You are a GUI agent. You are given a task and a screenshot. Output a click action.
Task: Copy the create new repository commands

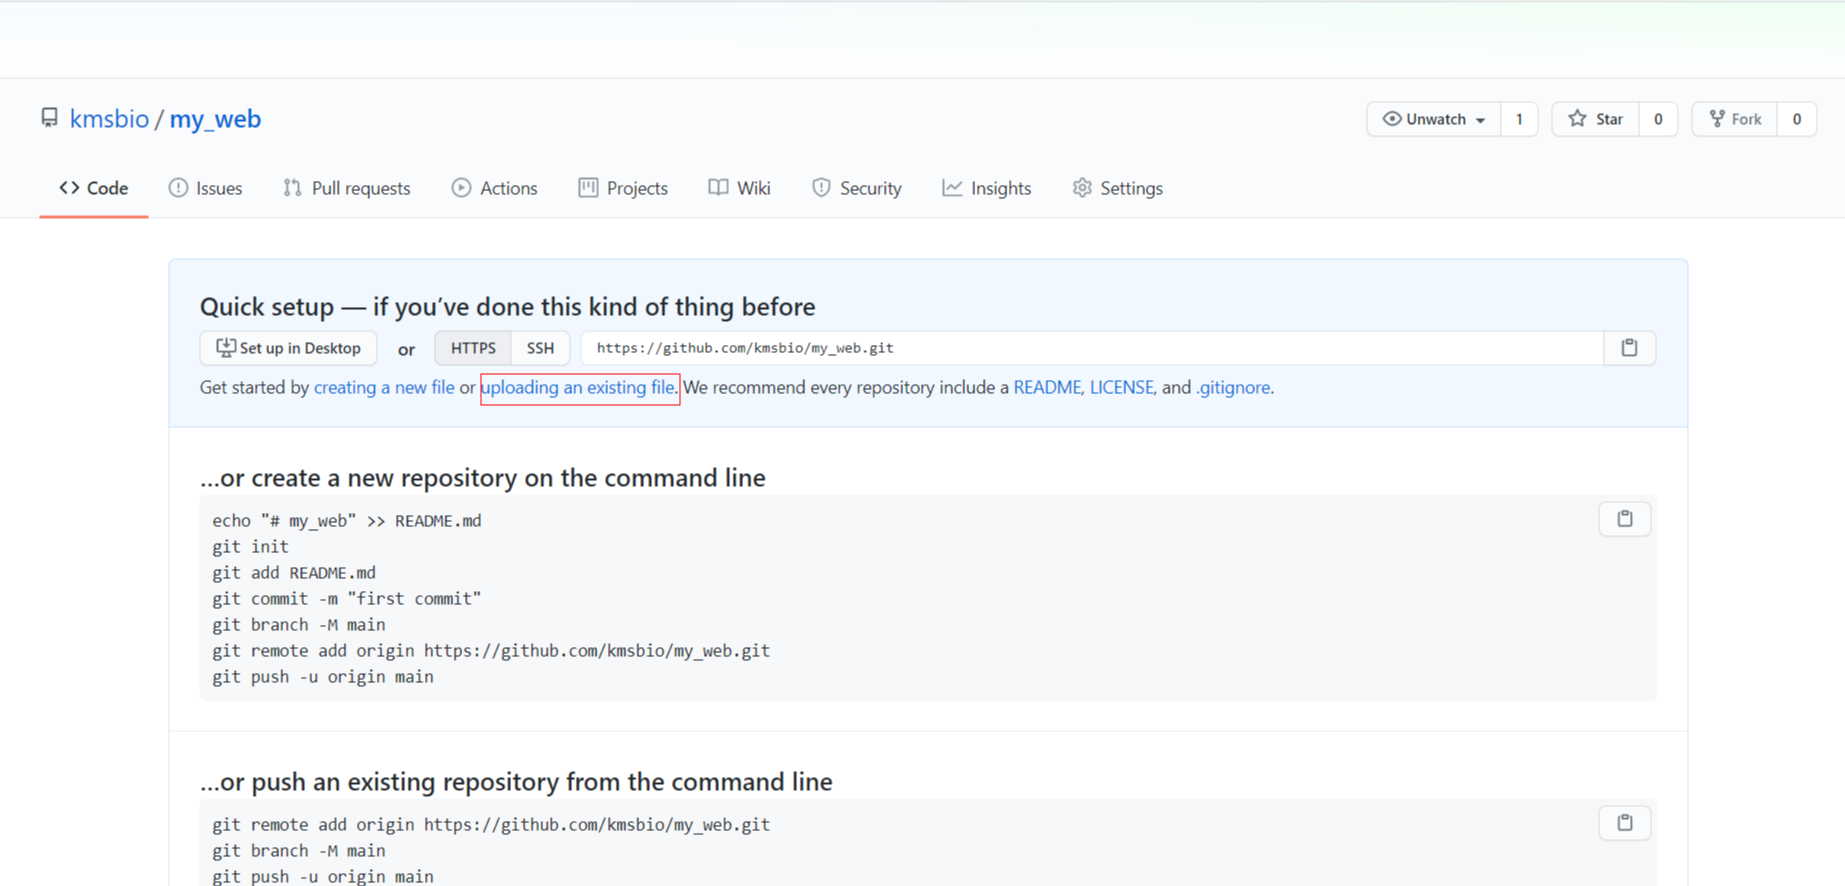pyautogui.click(x=1625, y=519)
